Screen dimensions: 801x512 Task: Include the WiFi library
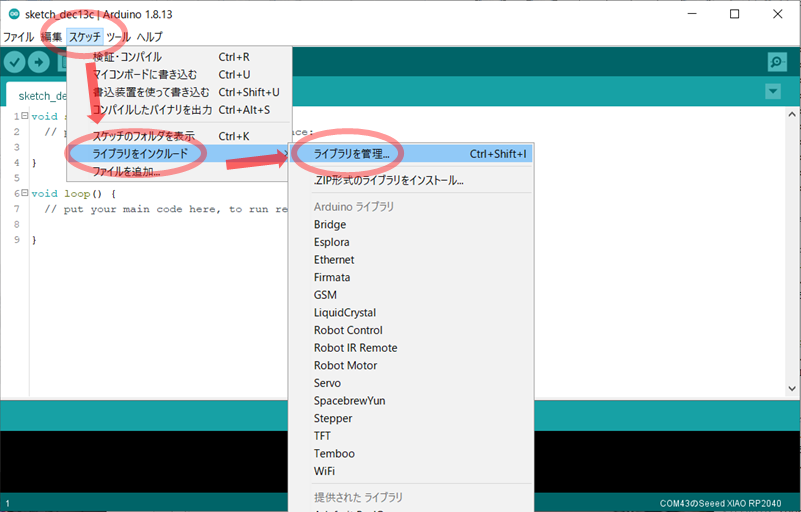coord(411,471)
